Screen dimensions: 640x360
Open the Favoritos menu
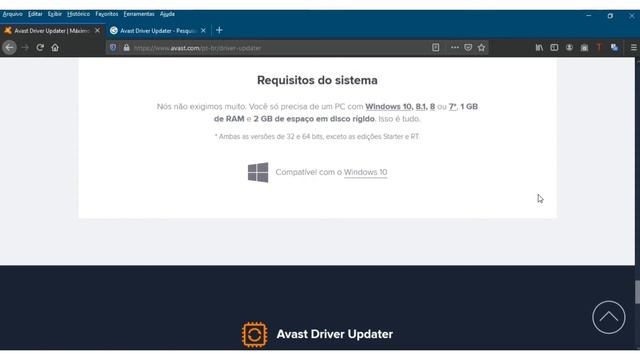point(107,14)
